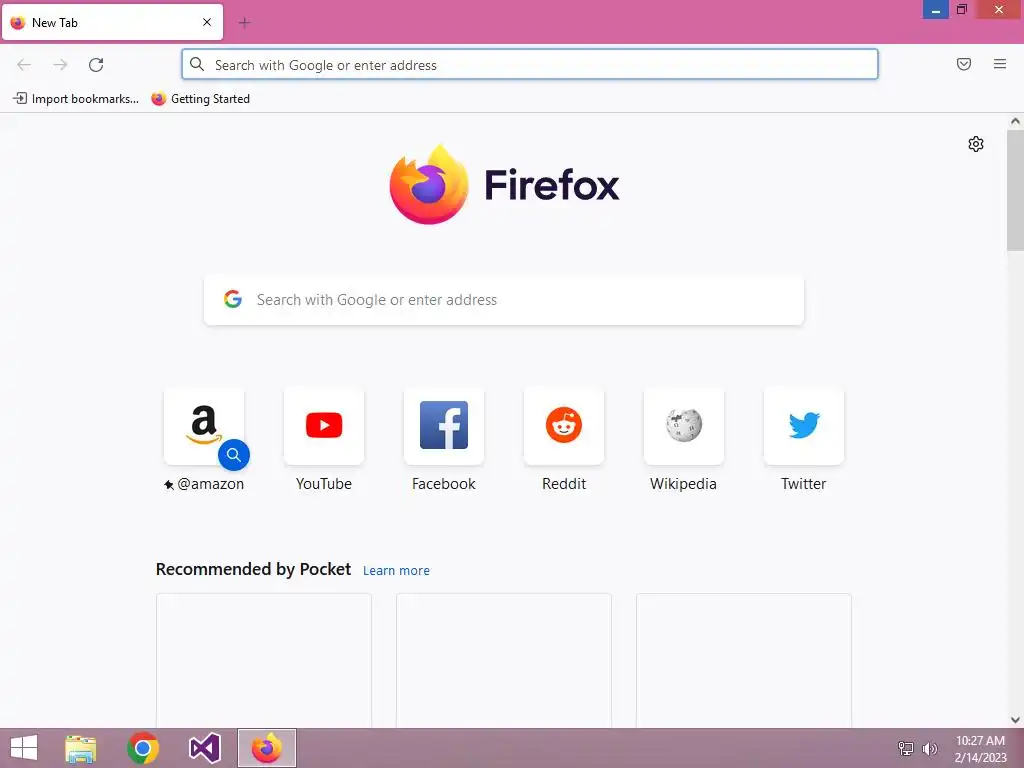
Task: Open the Wikipedia shortcut tile
Action: (x=684, y=426)
